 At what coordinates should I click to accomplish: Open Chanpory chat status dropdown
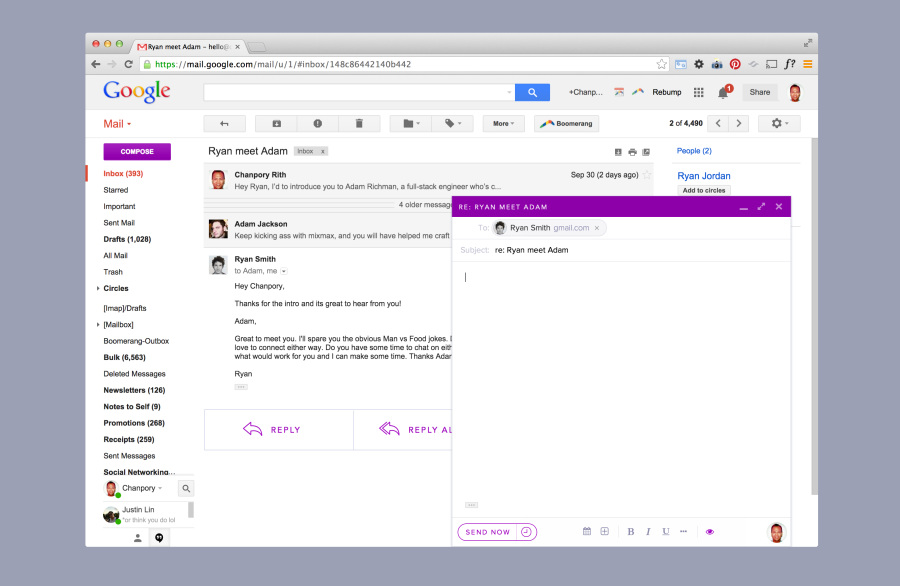(x=160, y=488)
